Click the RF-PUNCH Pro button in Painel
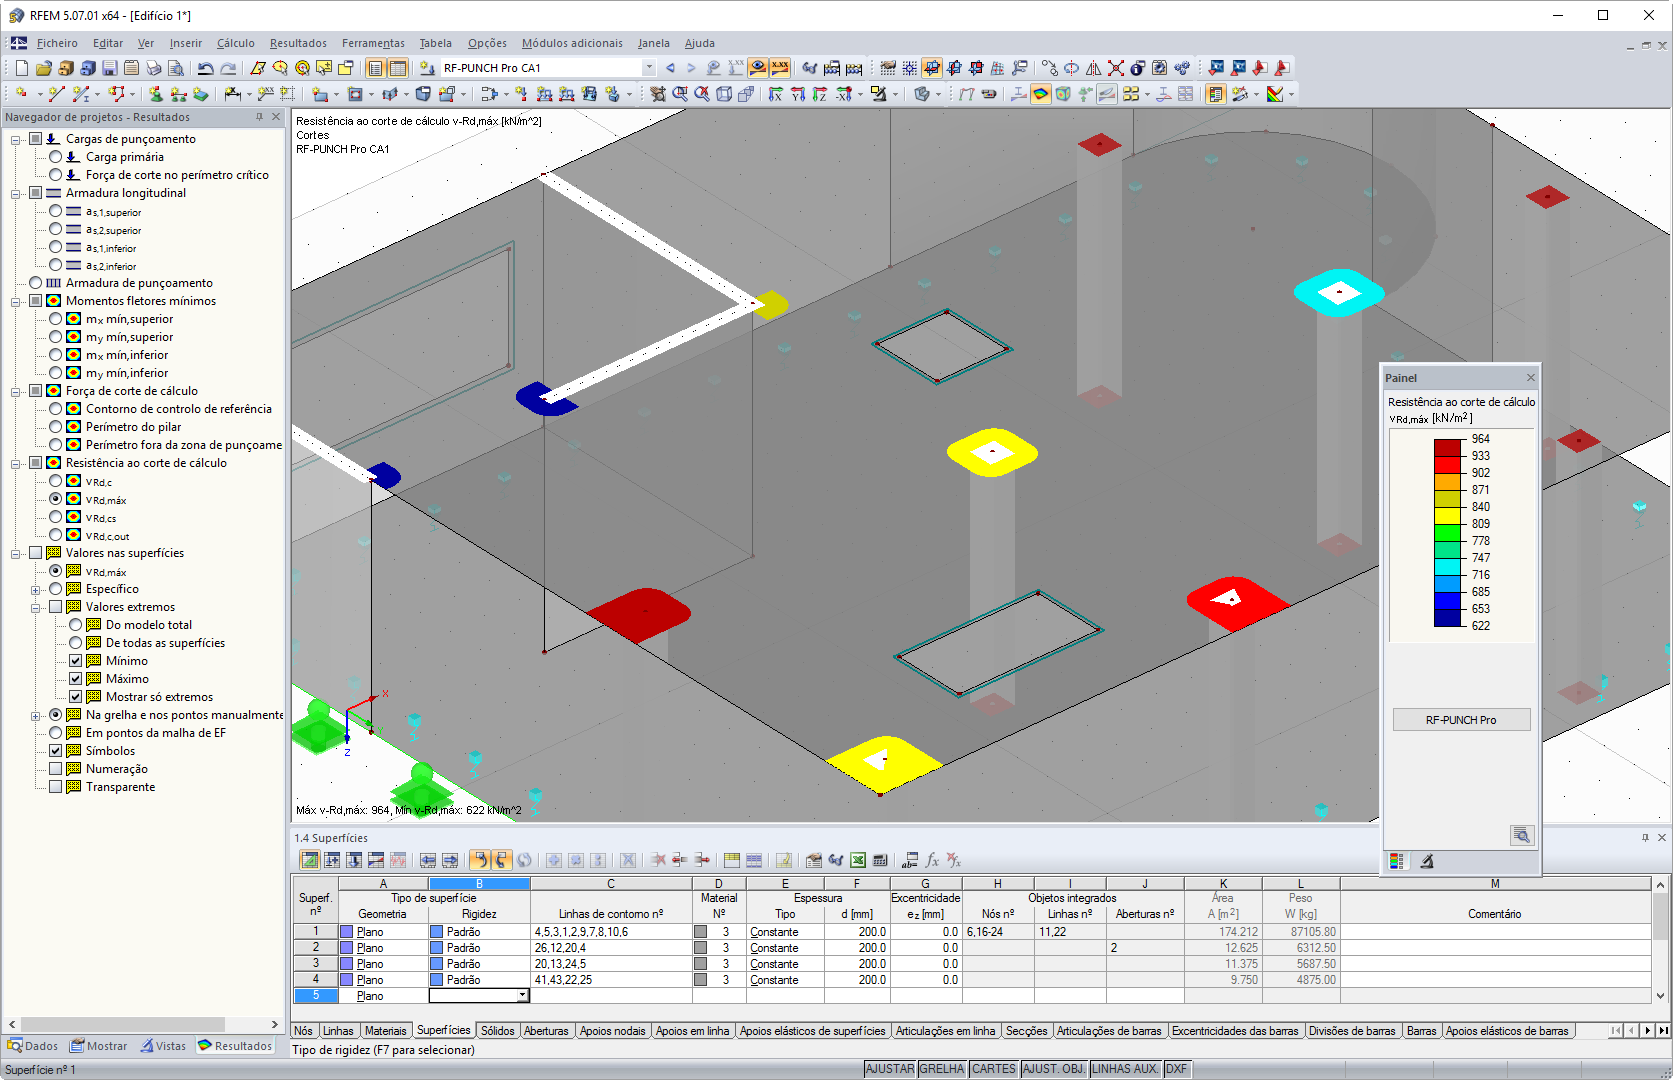 (1460, 719)
